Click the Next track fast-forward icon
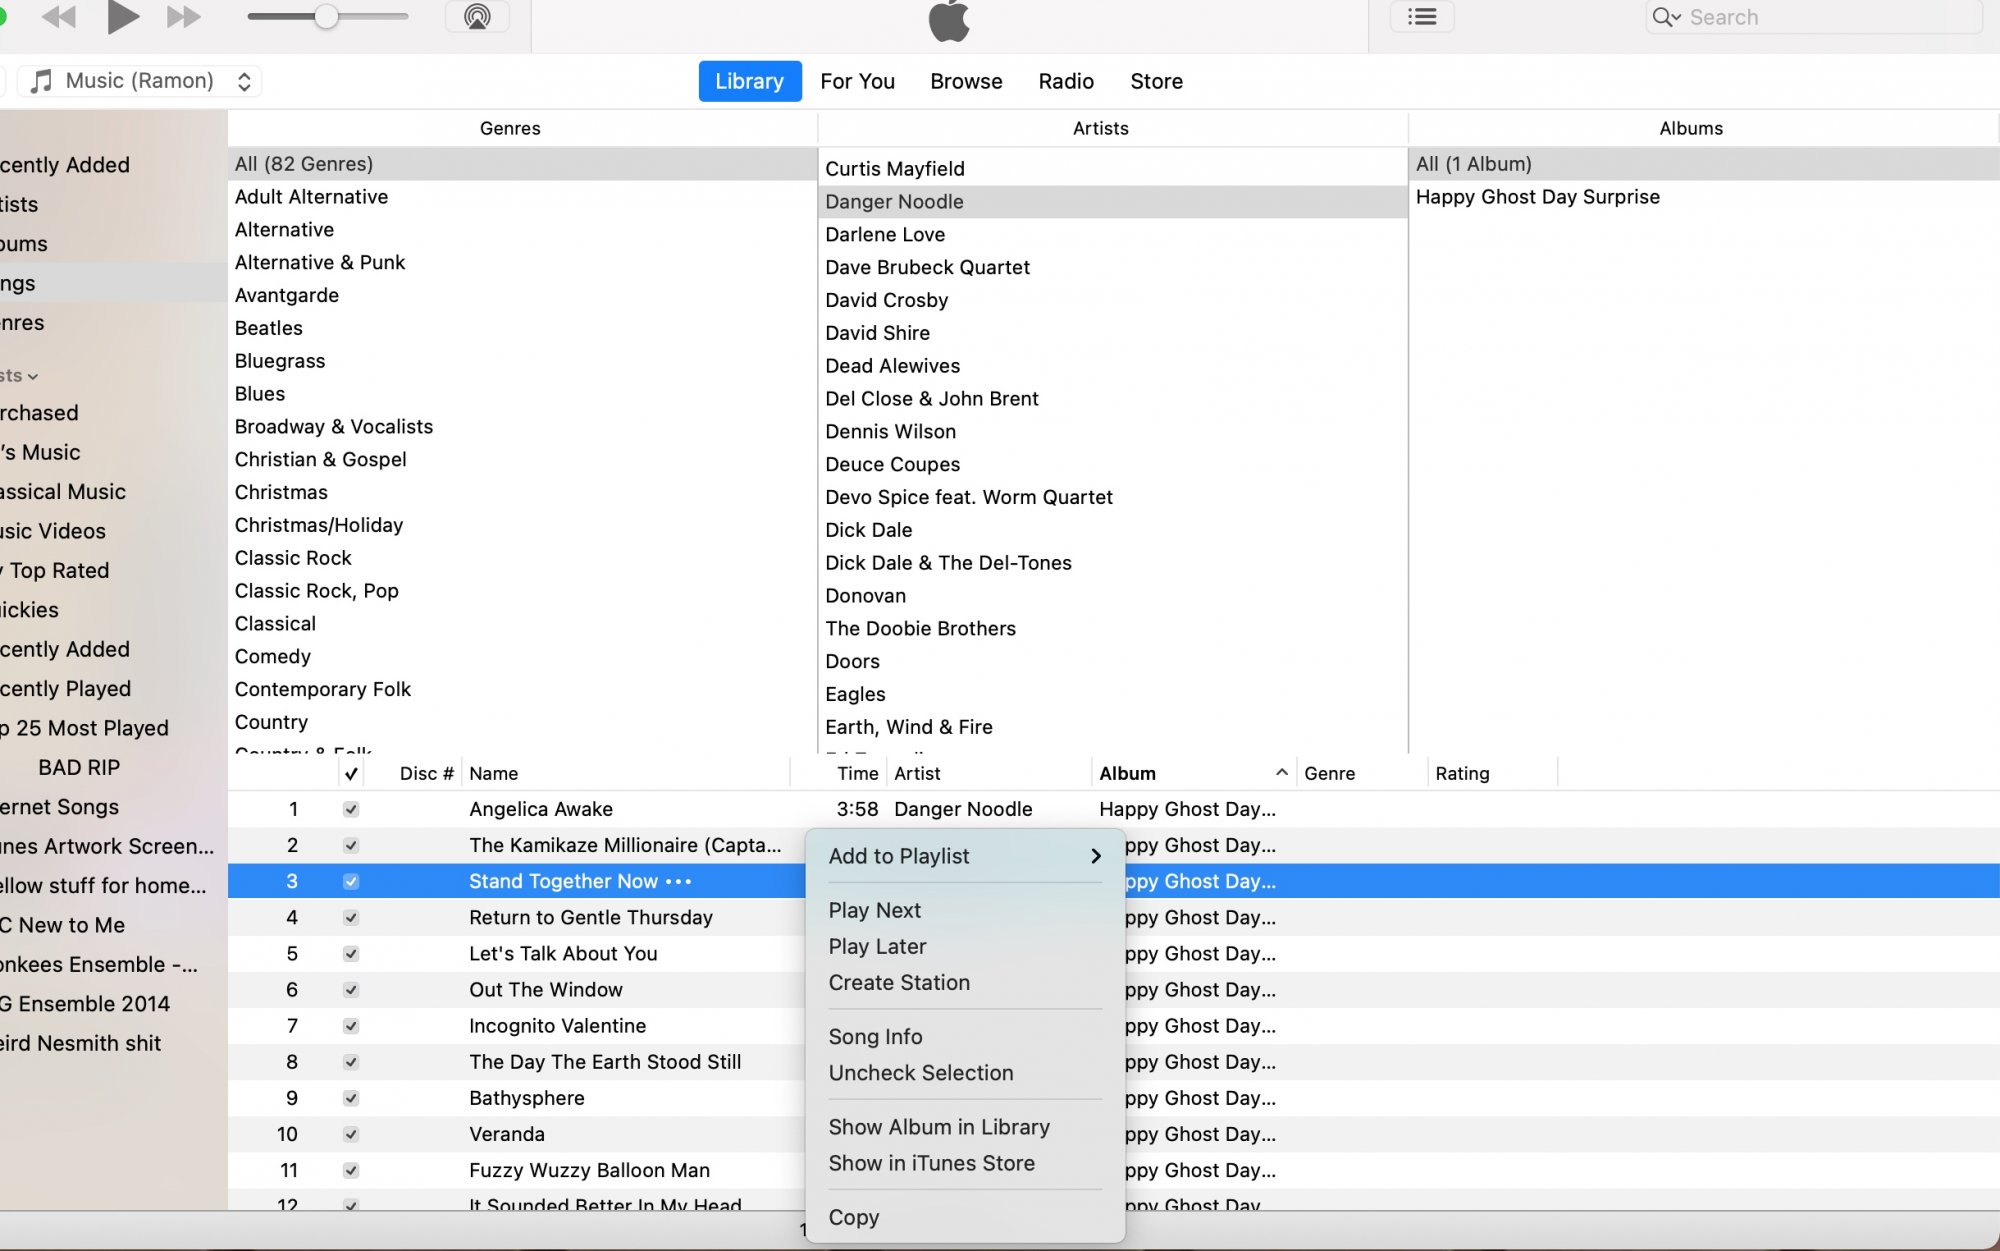The height and width of the screenshot is (1251, 2000). click(x=184, y=17)
